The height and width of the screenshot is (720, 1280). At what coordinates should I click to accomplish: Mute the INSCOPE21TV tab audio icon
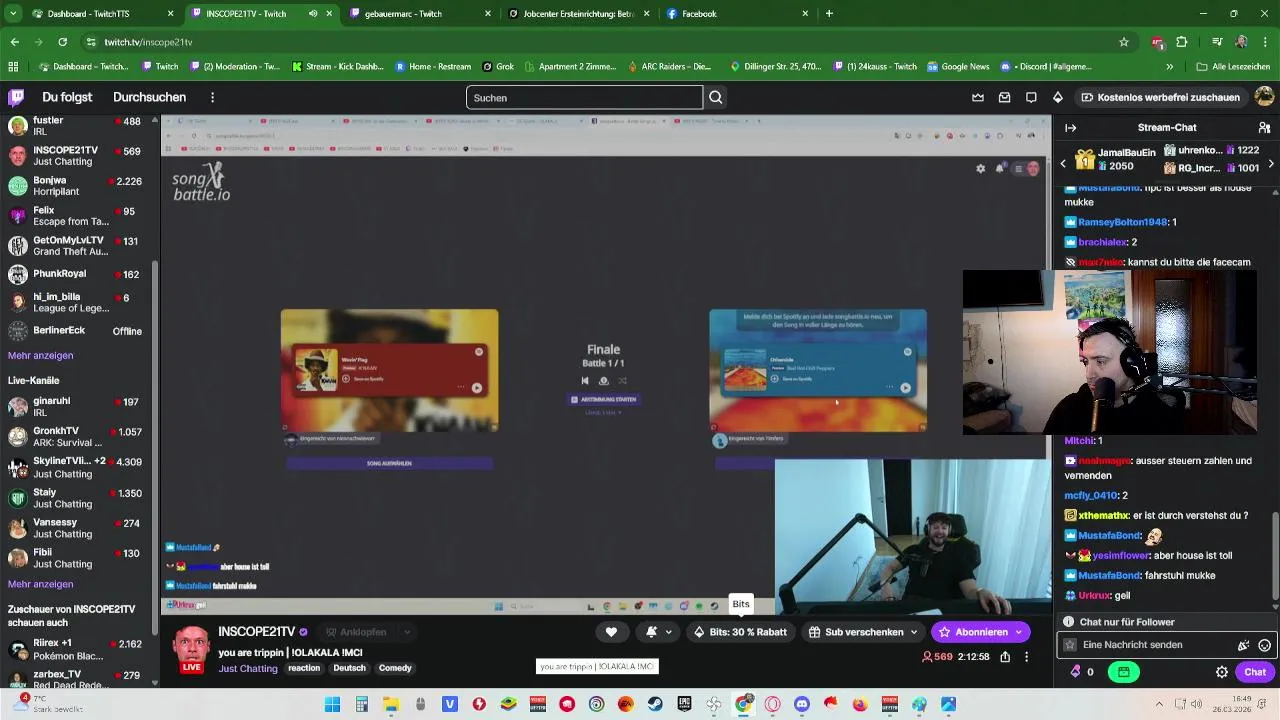tap(313, 14)
